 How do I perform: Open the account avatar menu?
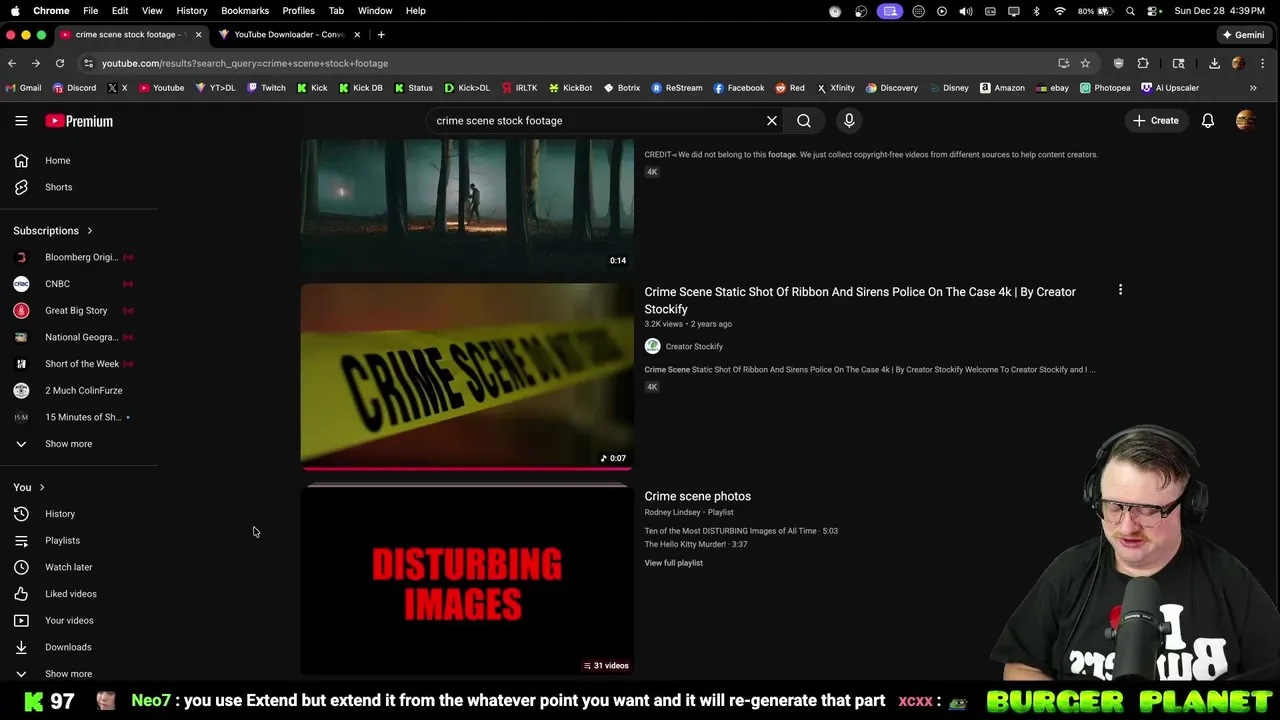pos(1246,121)
